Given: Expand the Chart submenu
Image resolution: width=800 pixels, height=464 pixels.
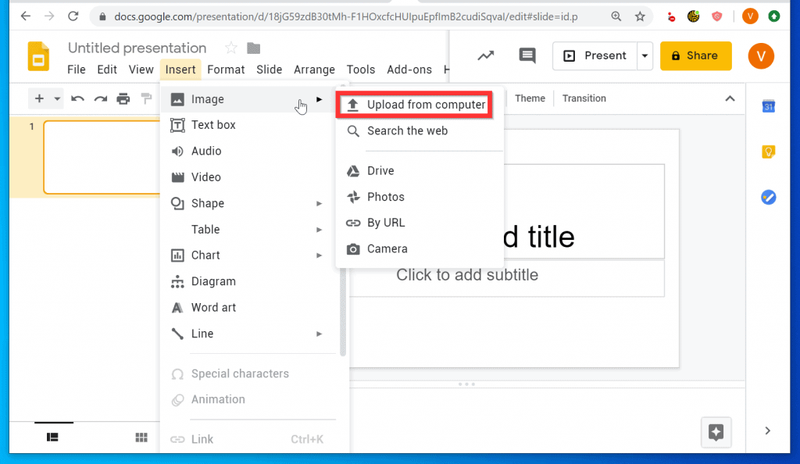Looking at the screenshot, I should point(319,255).
